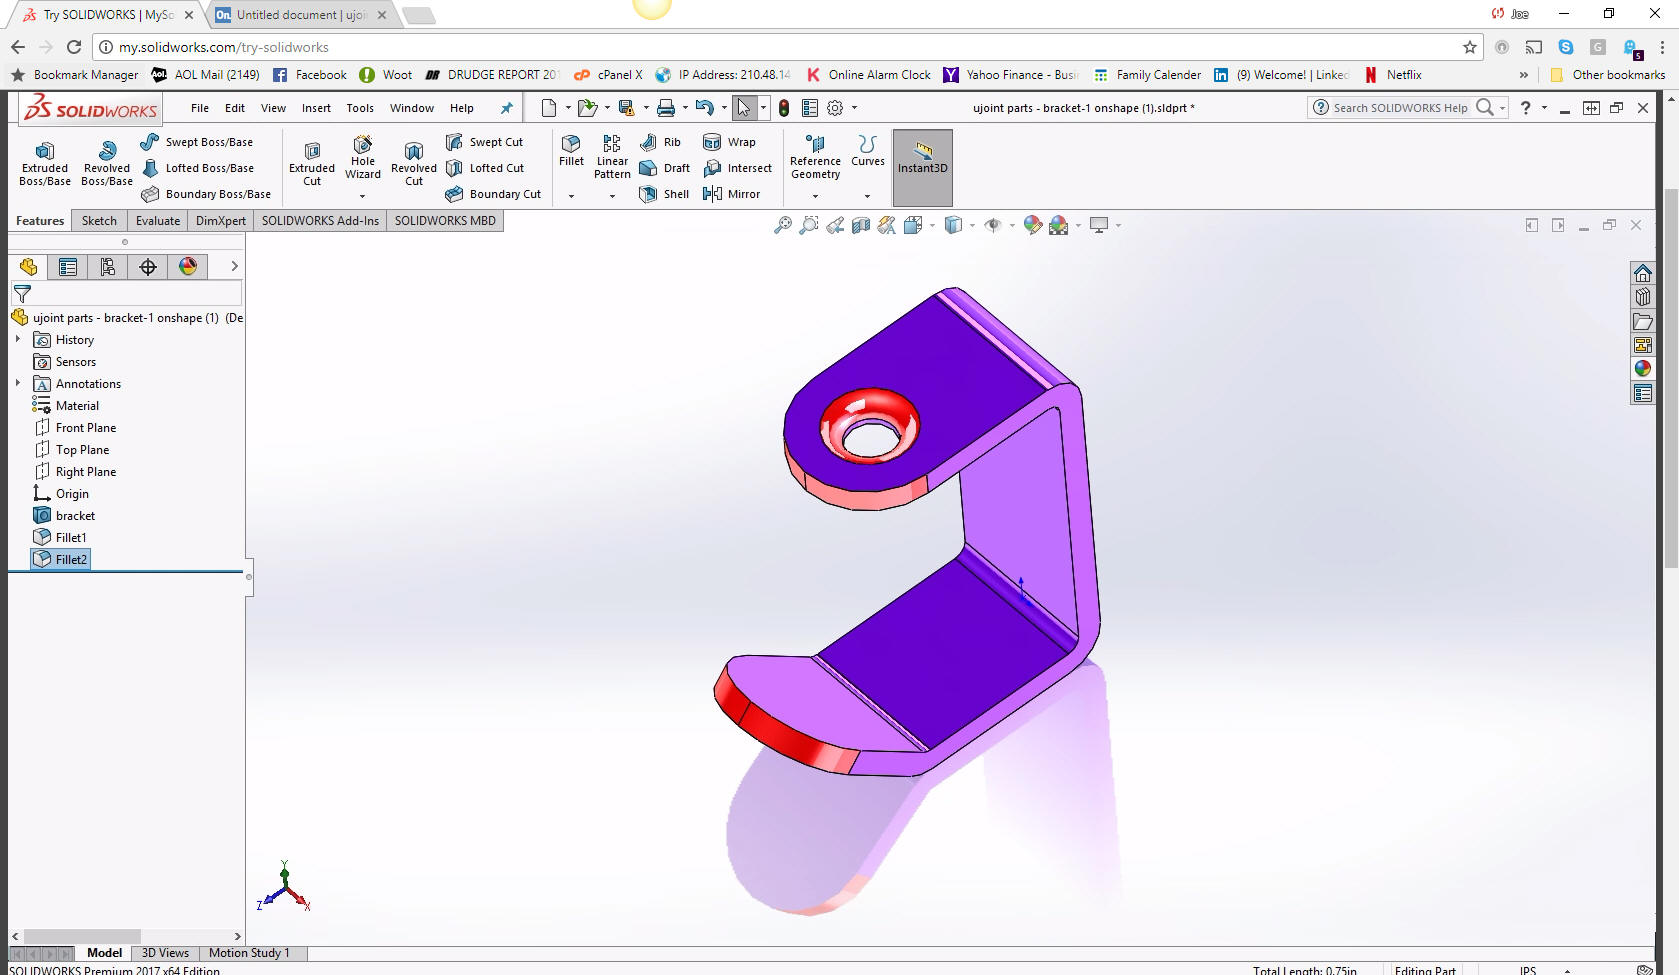This screenshot has height=975, width=1679.
Task: Open the Curves dropdown arrow
Action: [867, 196]
